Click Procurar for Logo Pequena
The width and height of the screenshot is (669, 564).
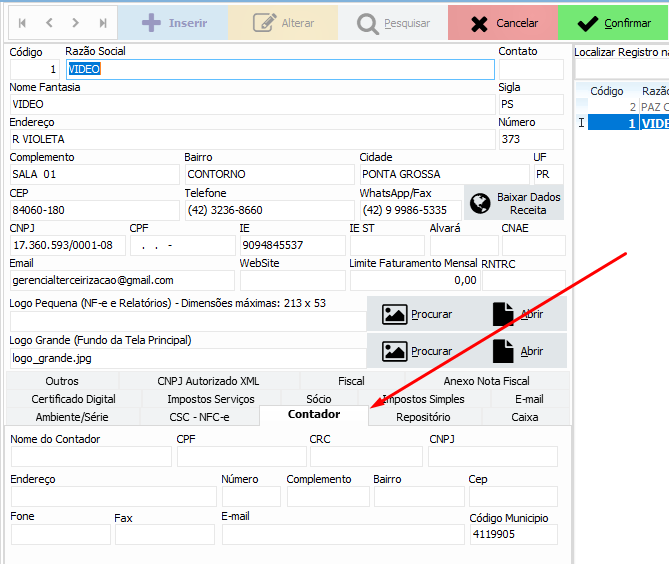click(x=416, y=314)
